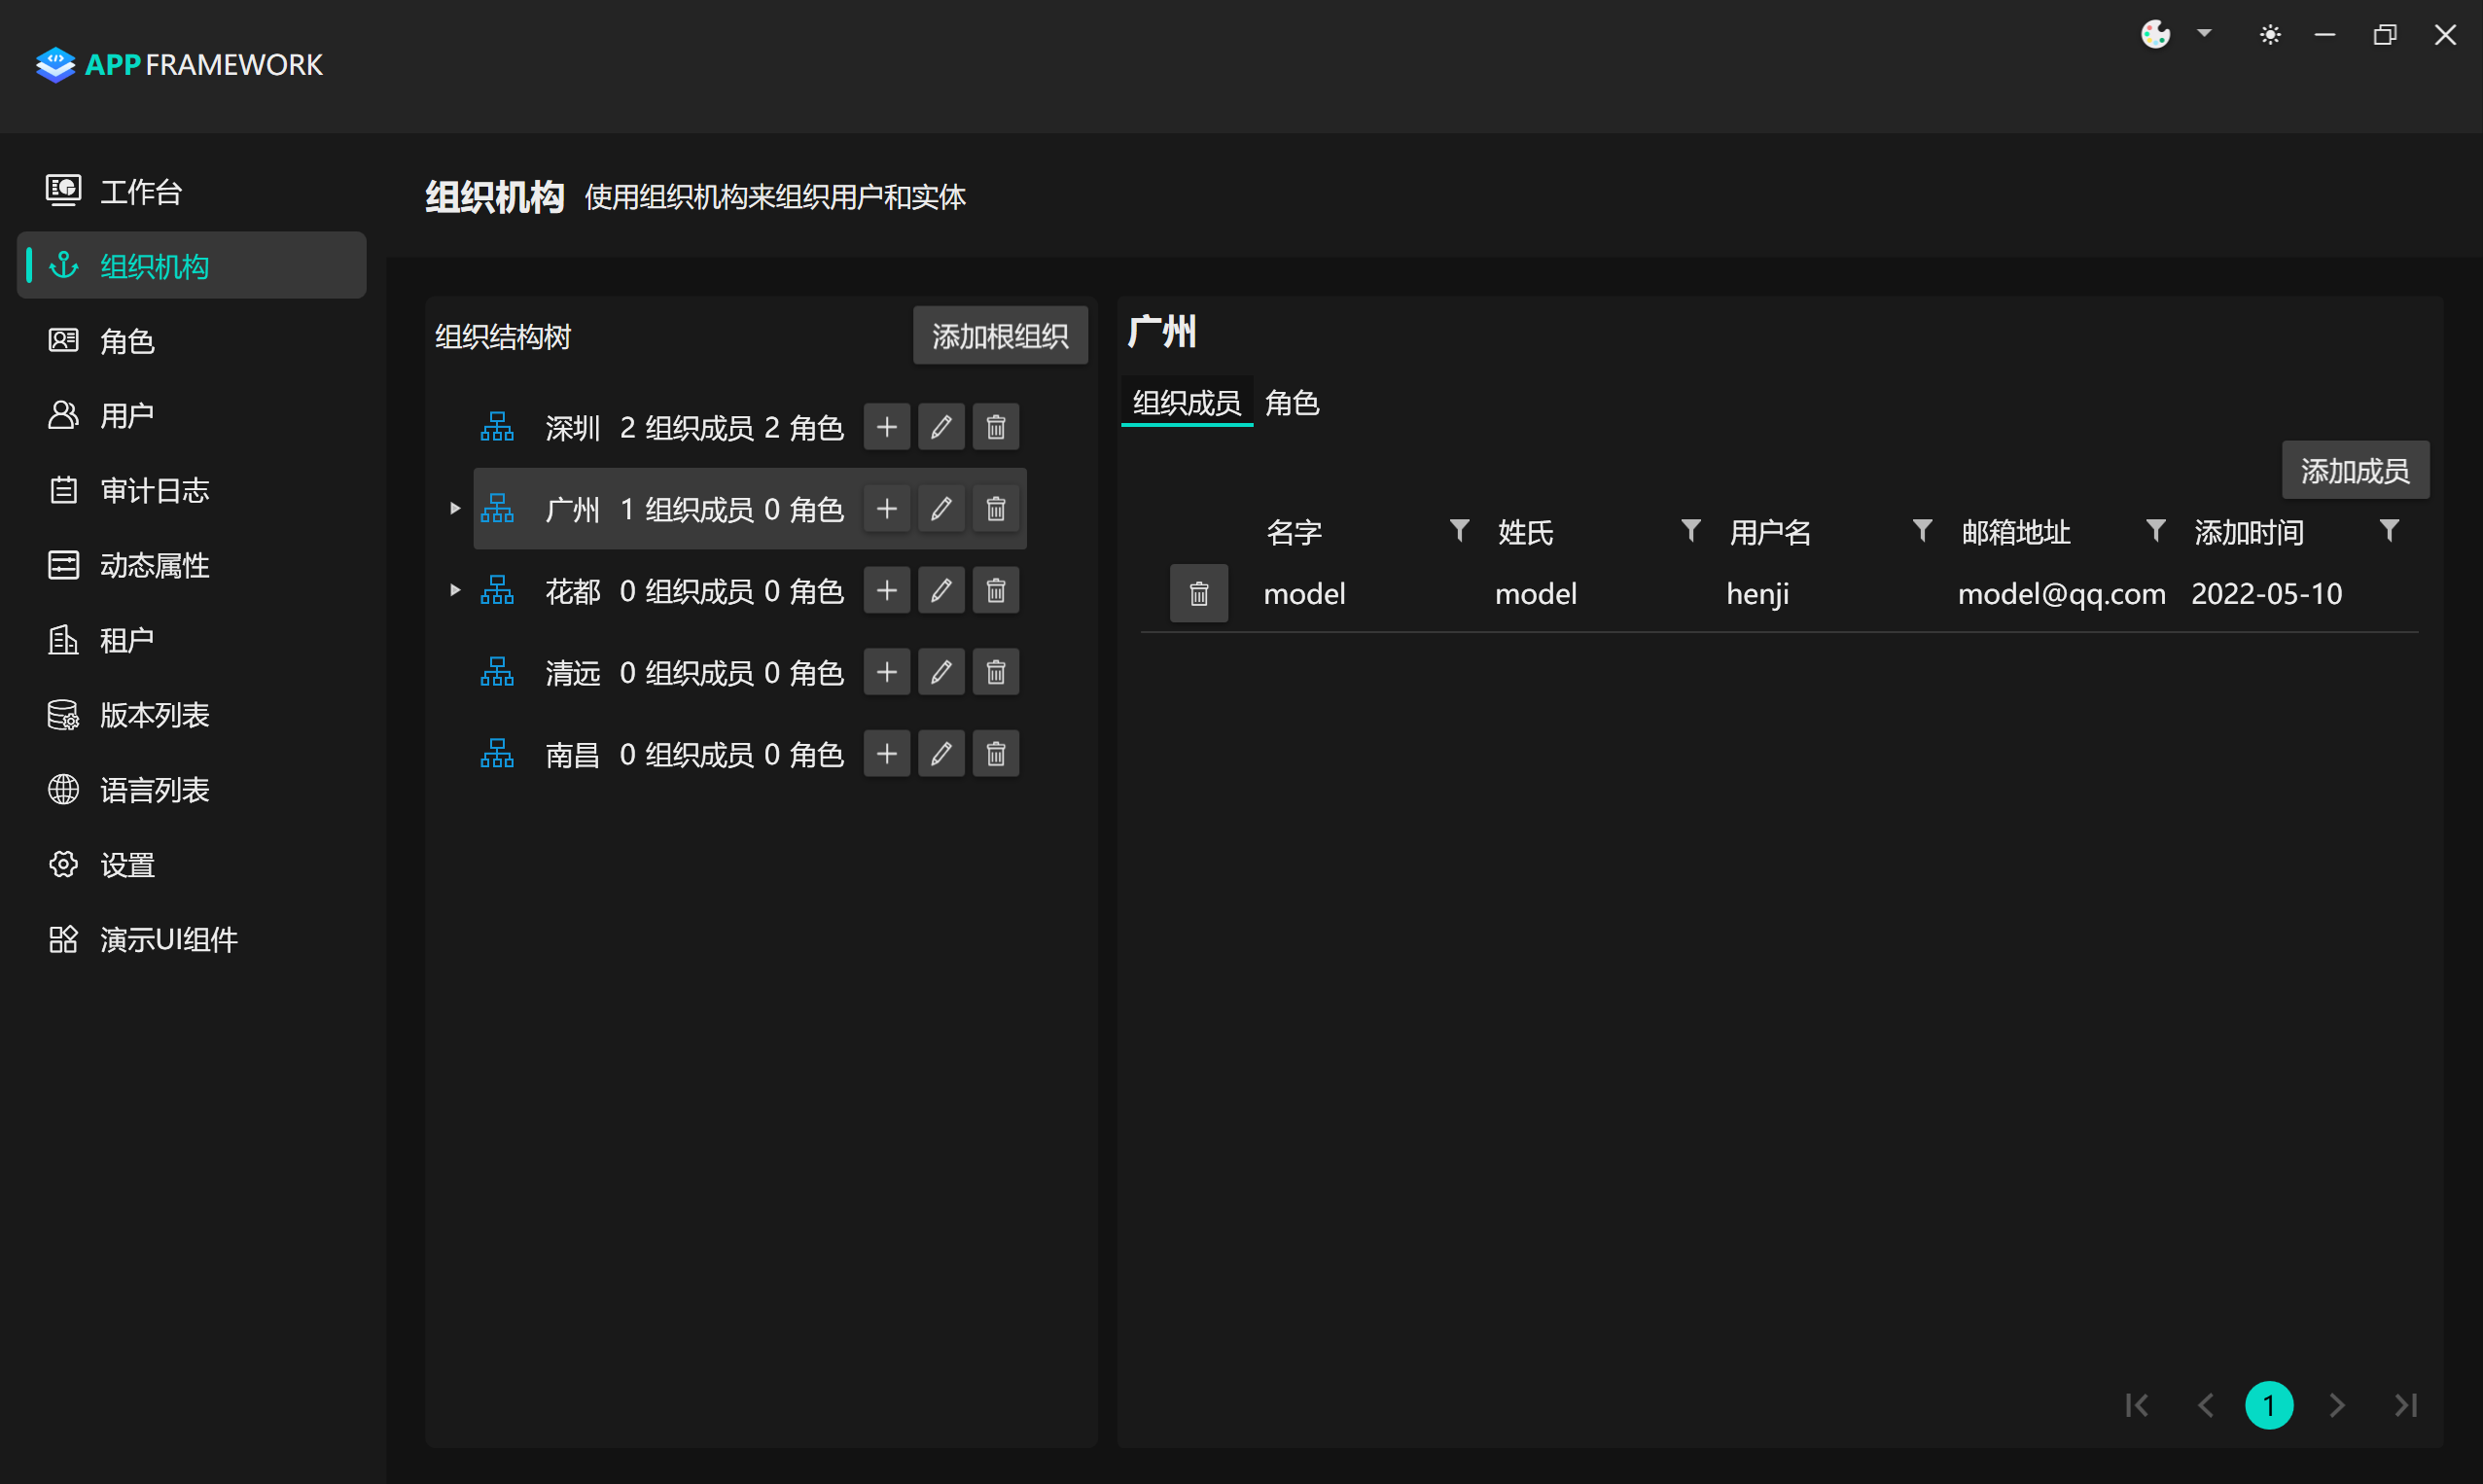Image resolution: width=2483 pixels, height=1484 pixels.
Task: Click the 2022-05-10 date cell
Action: 2266,594
